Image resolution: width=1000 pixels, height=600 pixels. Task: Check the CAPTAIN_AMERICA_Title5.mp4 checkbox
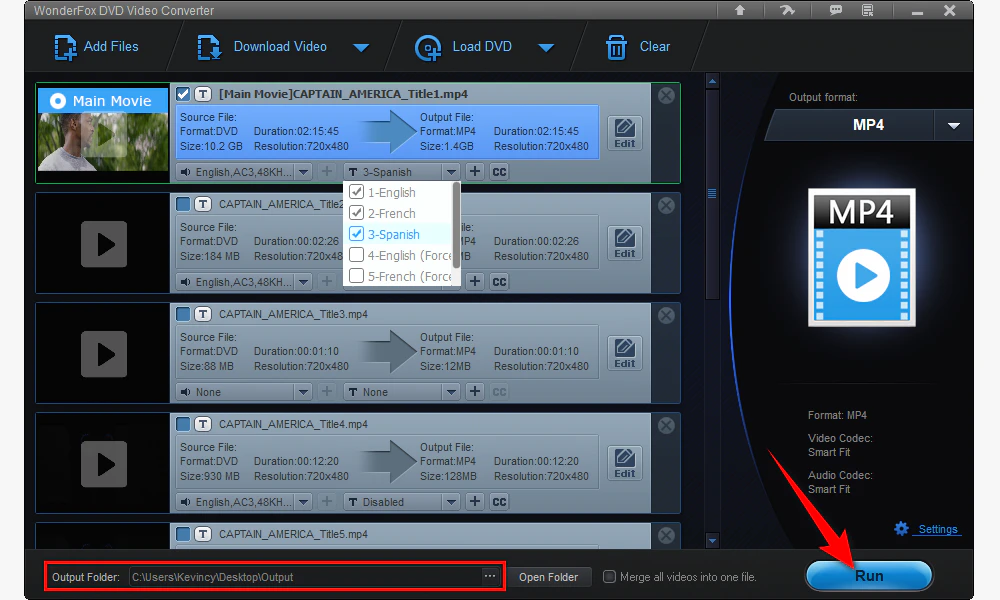click(x=183, y=534)
